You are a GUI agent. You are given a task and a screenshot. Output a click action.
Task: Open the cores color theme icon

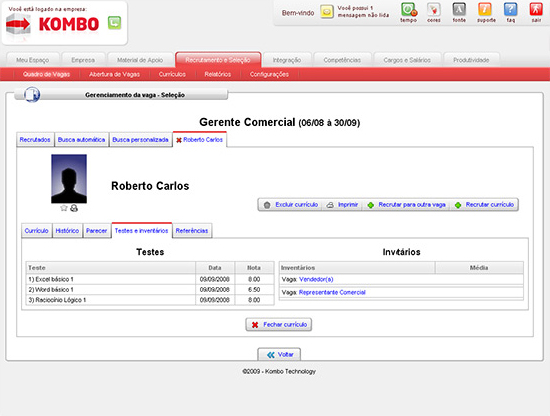(x=434, y=9)
